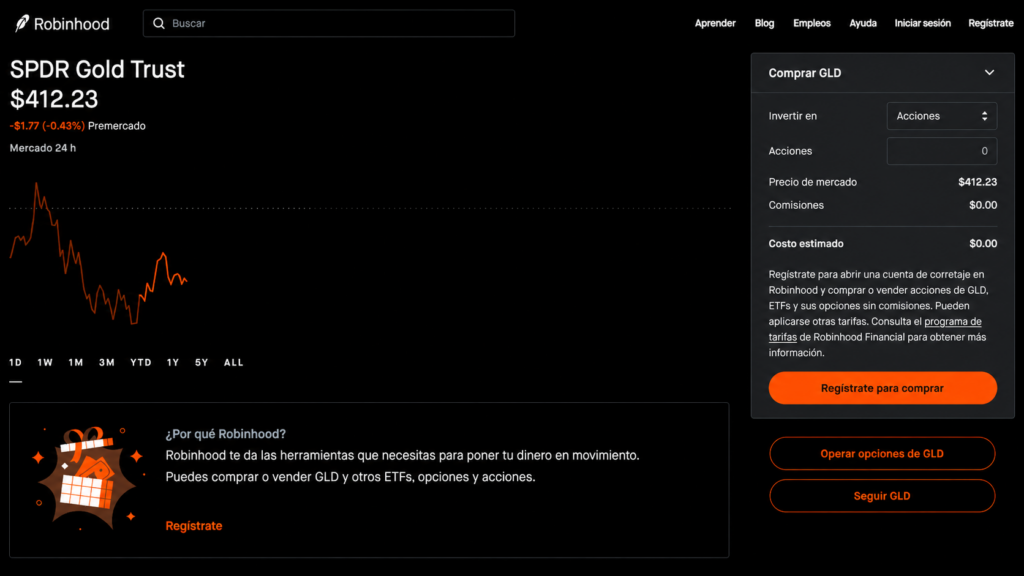This screenshot has width=1024, height=576.
Task: Click the Robinhood feather logo
Action: [x=22, y=24]
